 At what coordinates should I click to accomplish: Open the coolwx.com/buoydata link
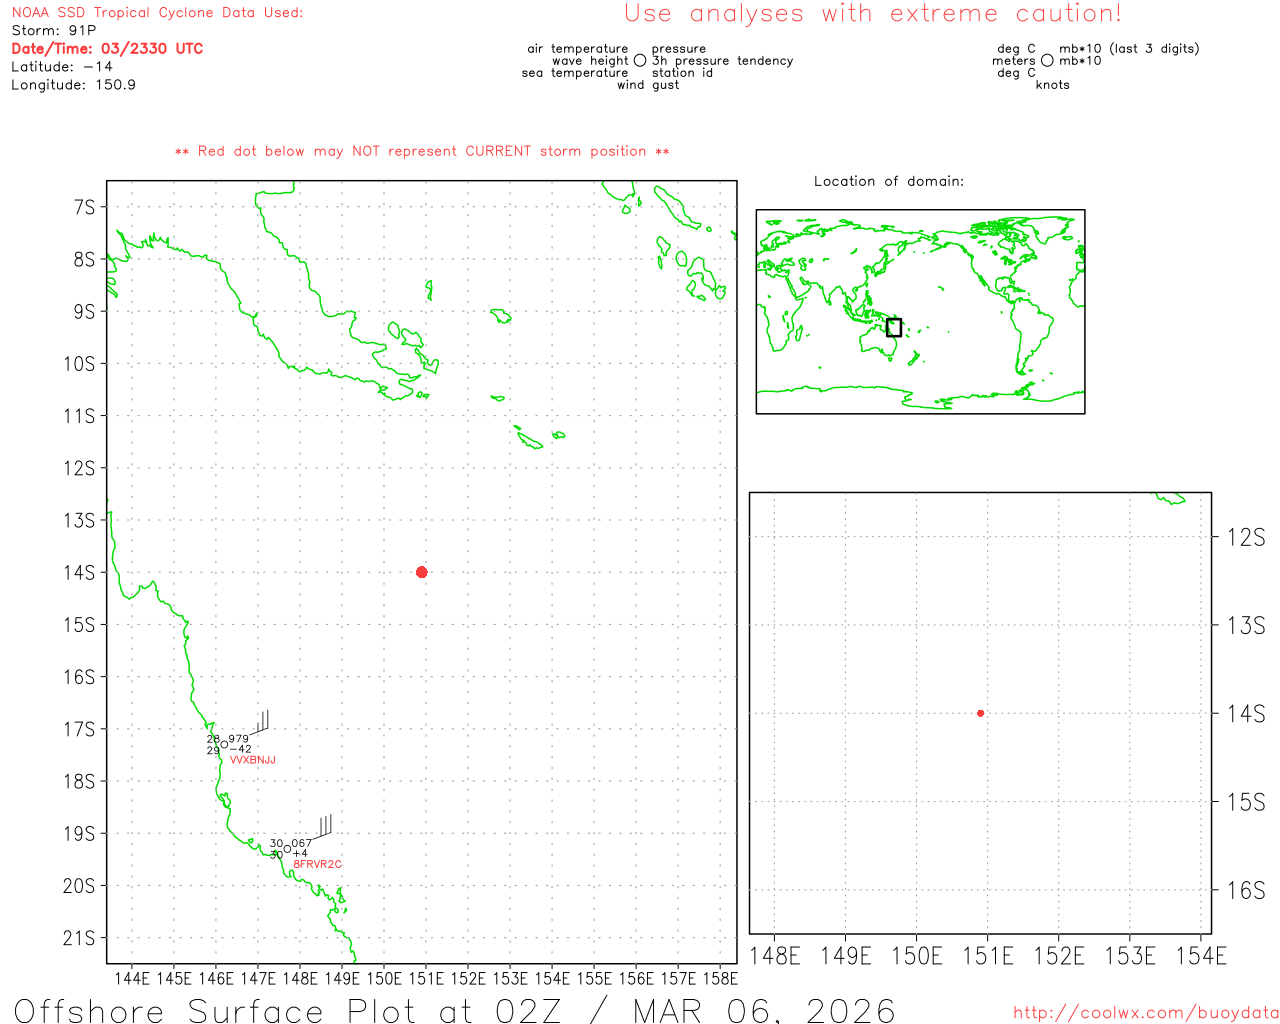[1145, 1013]
